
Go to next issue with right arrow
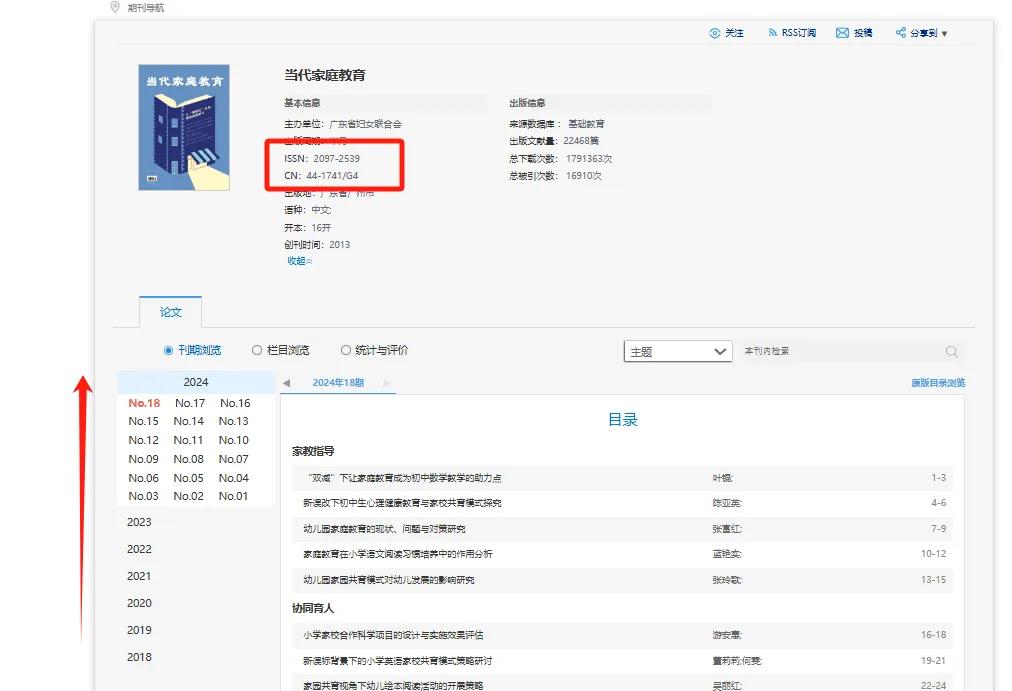[387, 383]
